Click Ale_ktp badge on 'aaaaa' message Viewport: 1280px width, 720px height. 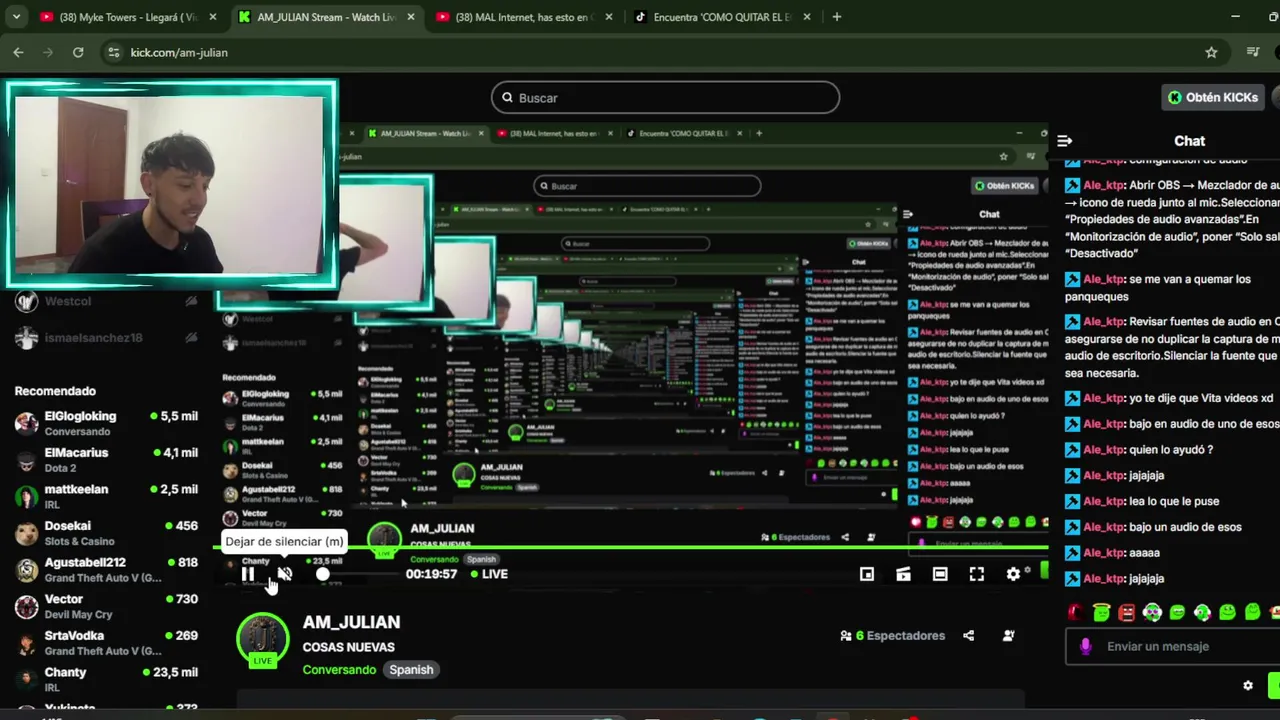coord(1072,553)
